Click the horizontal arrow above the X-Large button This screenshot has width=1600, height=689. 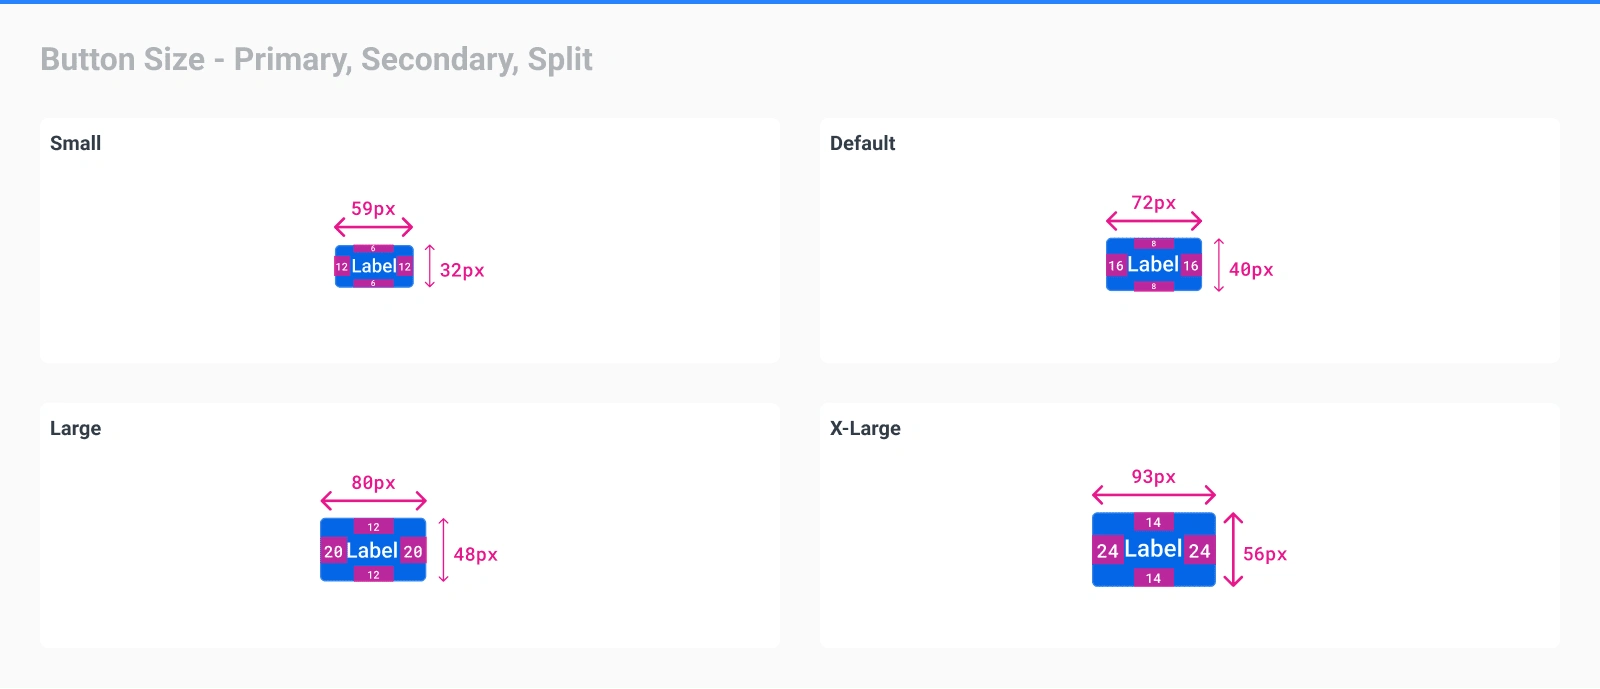(1154, 494)
